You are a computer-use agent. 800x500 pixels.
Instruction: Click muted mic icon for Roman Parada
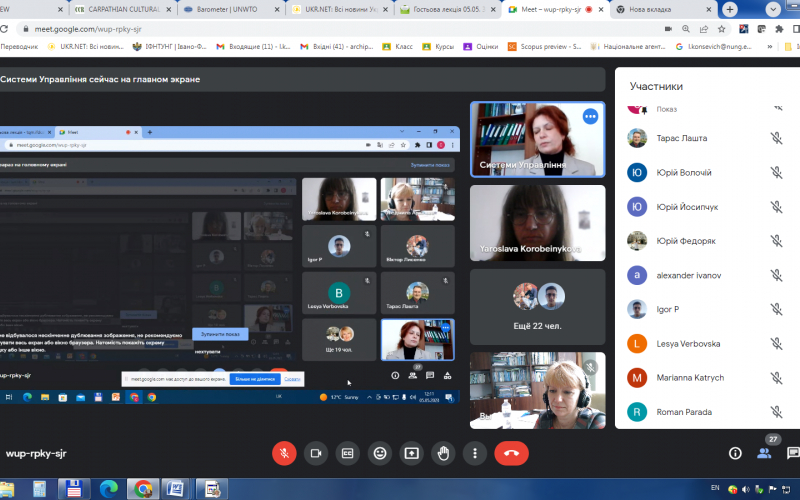coord(777,412)
